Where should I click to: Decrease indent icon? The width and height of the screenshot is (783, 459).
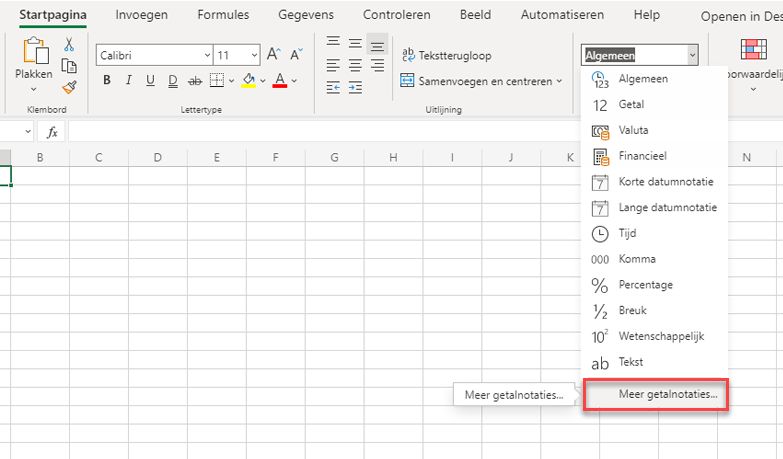(333, 87)
